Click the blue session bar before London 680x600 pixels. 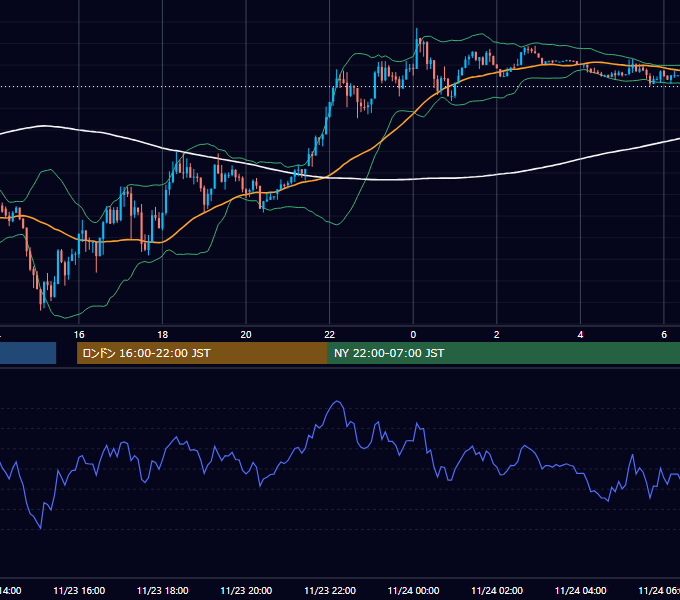point(28,353)
